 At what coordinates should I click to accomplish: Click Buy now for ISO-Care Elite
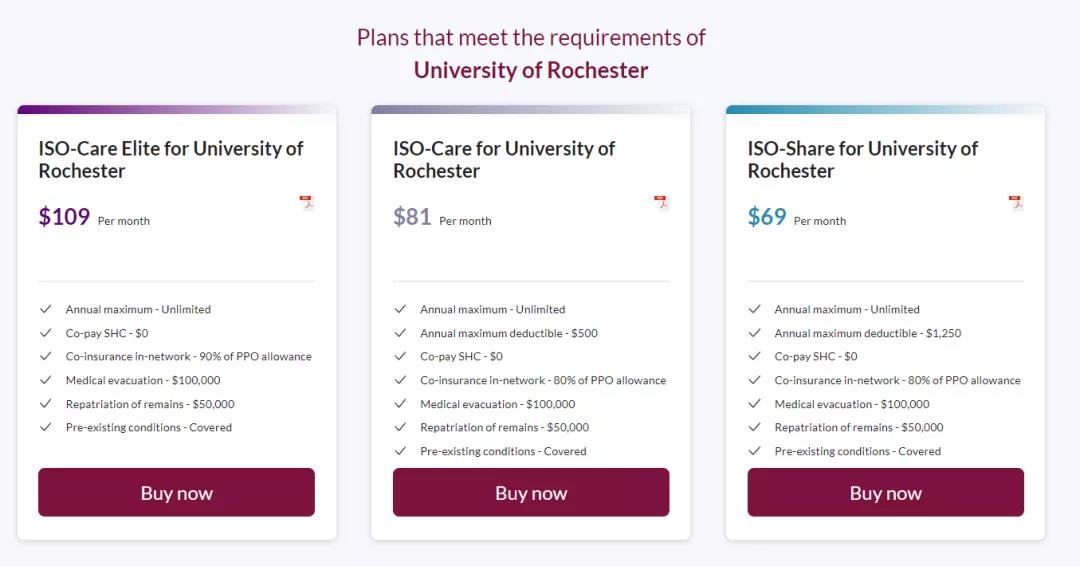click(x=176, y=492)
